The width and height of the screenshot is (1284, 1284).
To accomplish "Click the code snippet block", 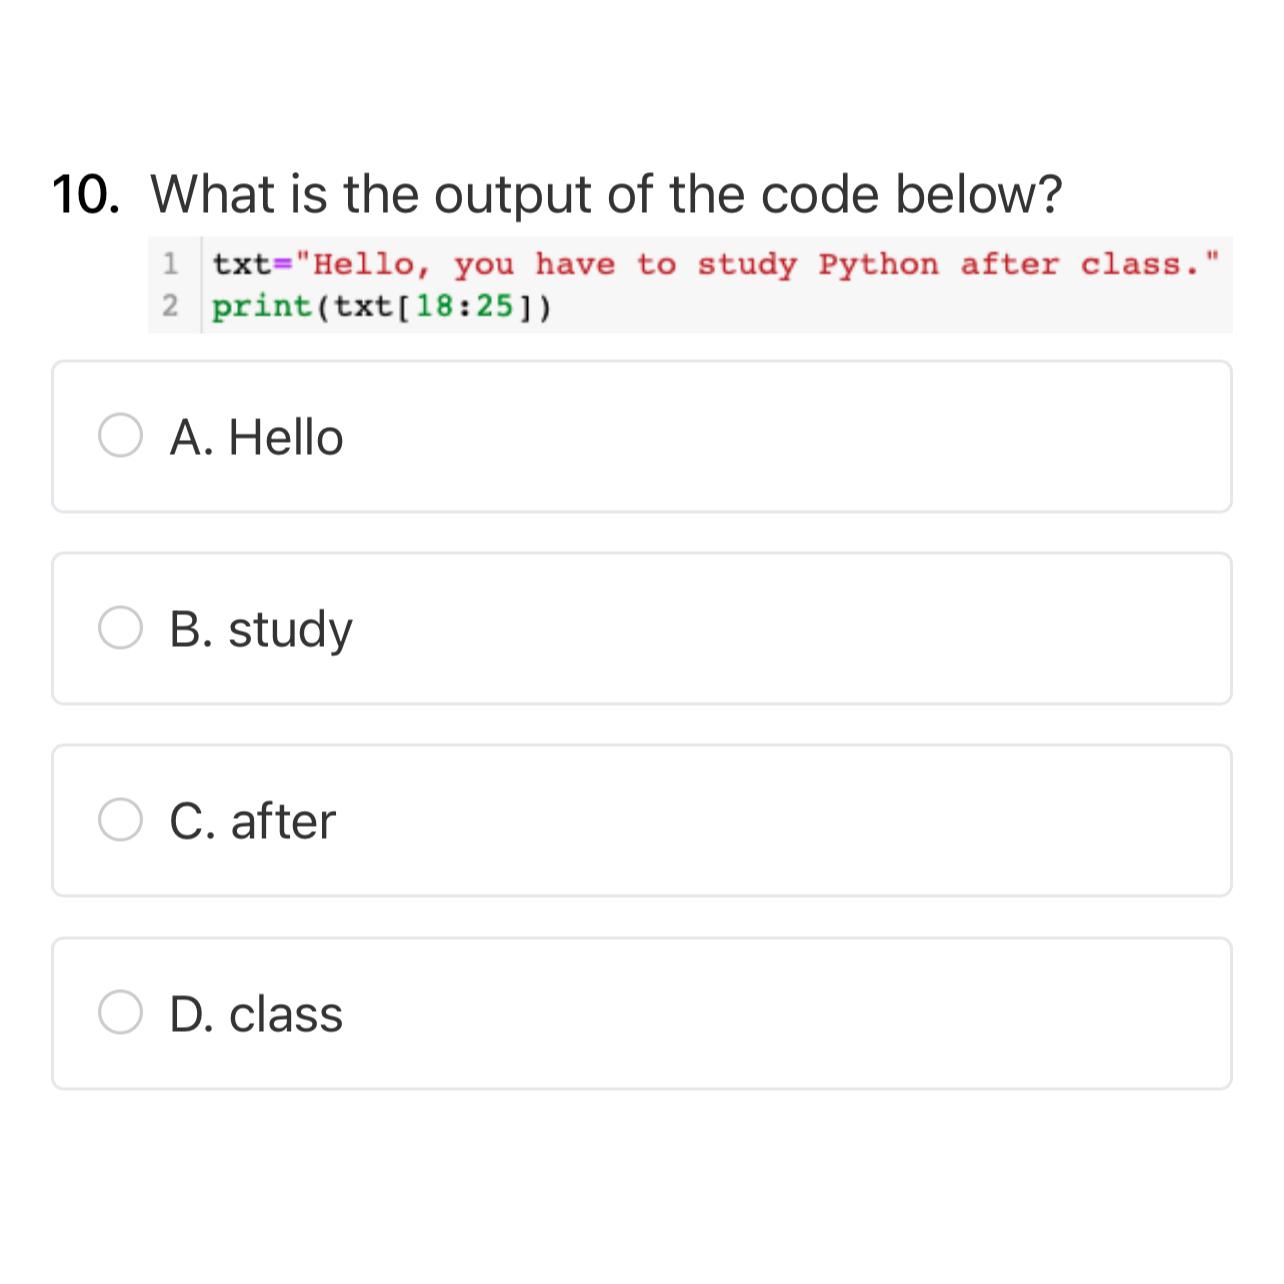I will [690, 283].
